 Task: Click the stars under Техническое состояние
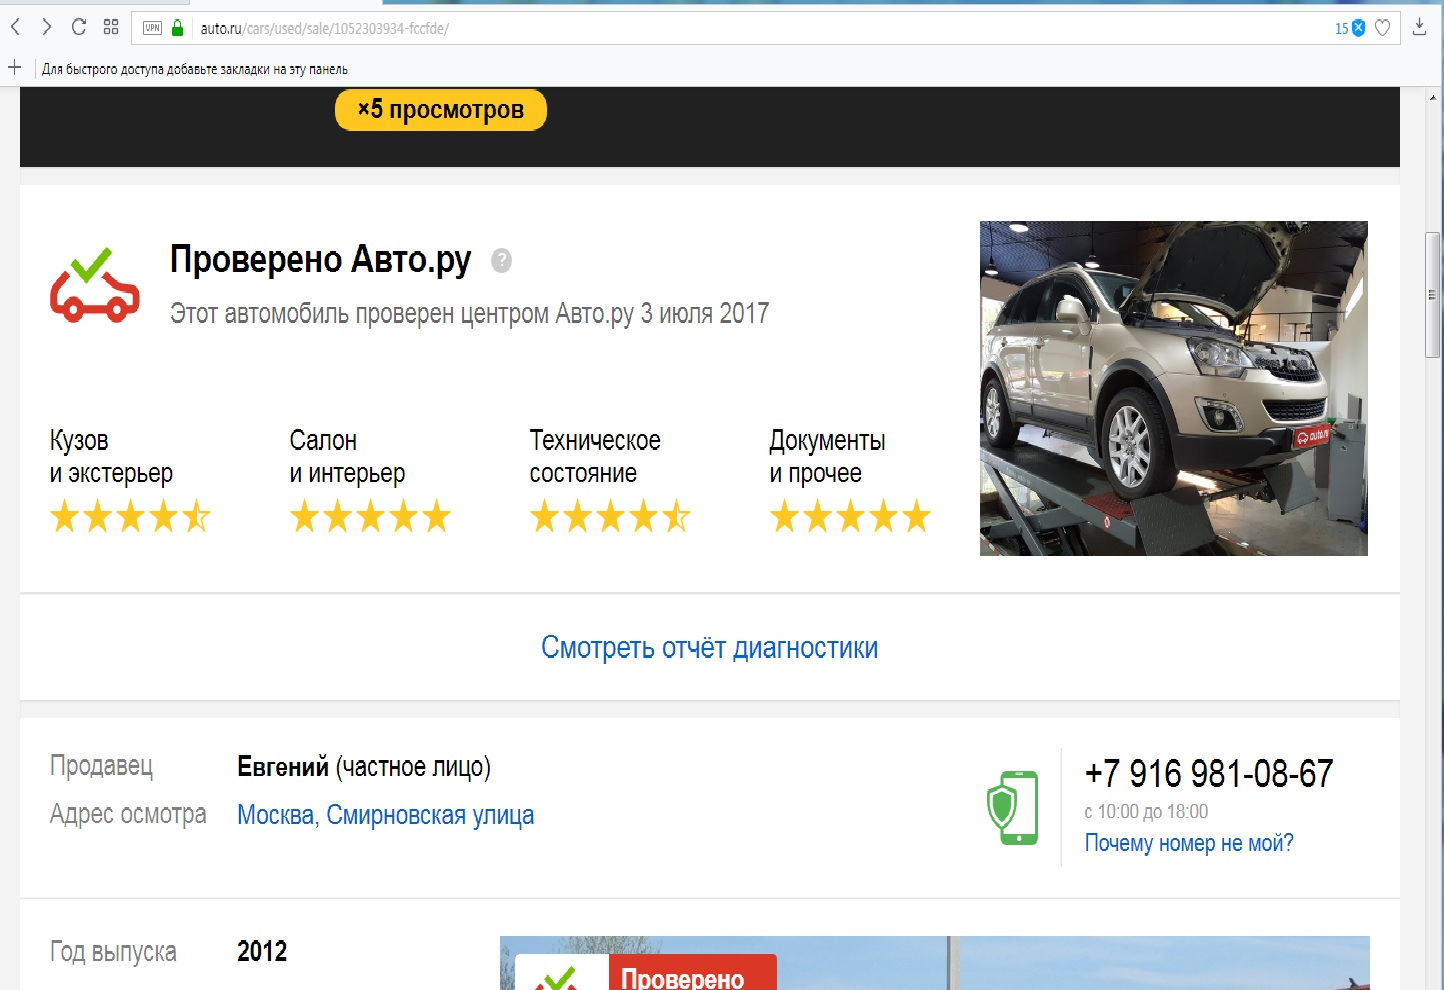click(x=610, y=517)
